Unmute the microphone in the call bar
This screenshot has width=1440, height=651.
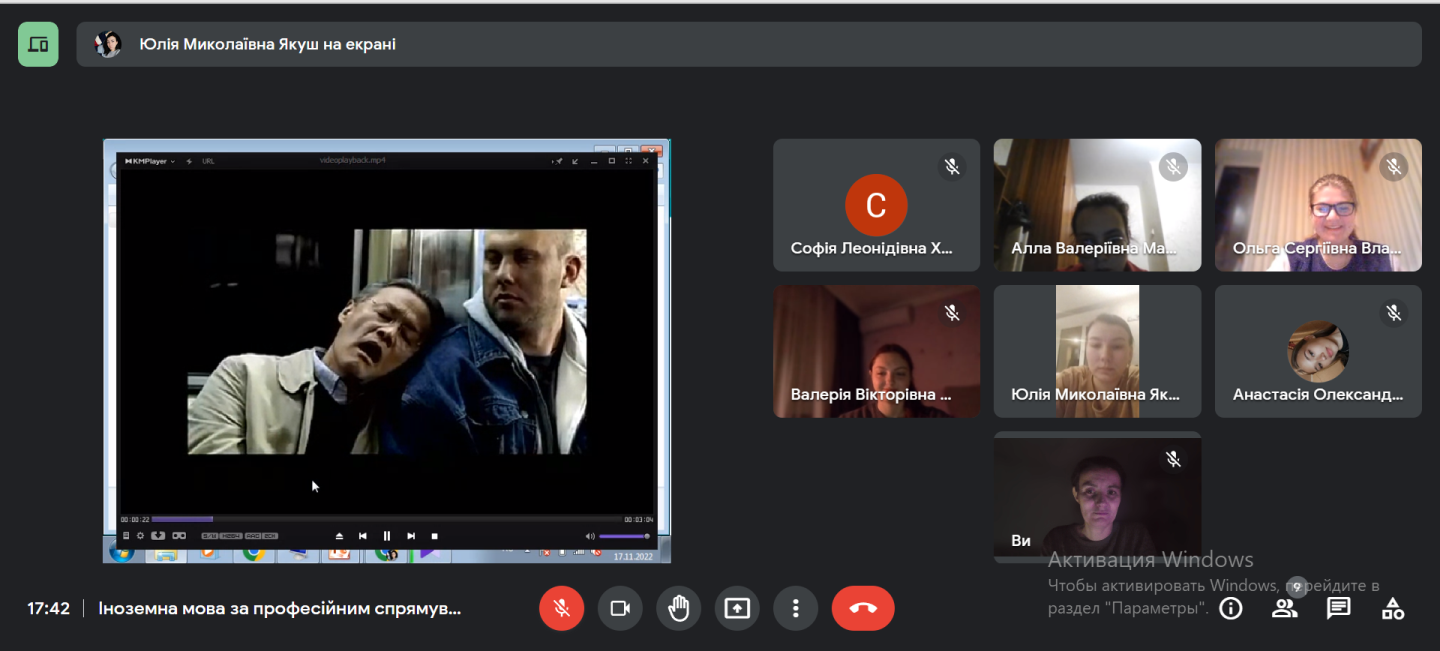562,608
